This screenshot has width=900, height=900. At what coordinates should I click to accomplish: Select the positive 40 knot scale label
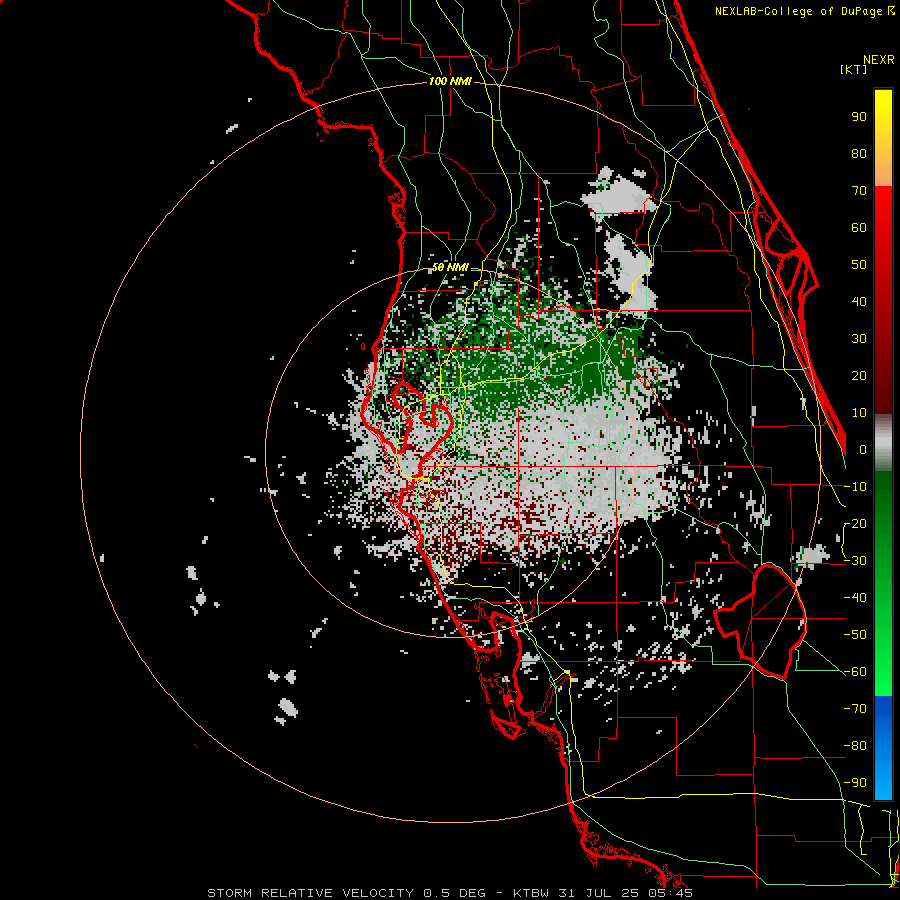[859, 302]
